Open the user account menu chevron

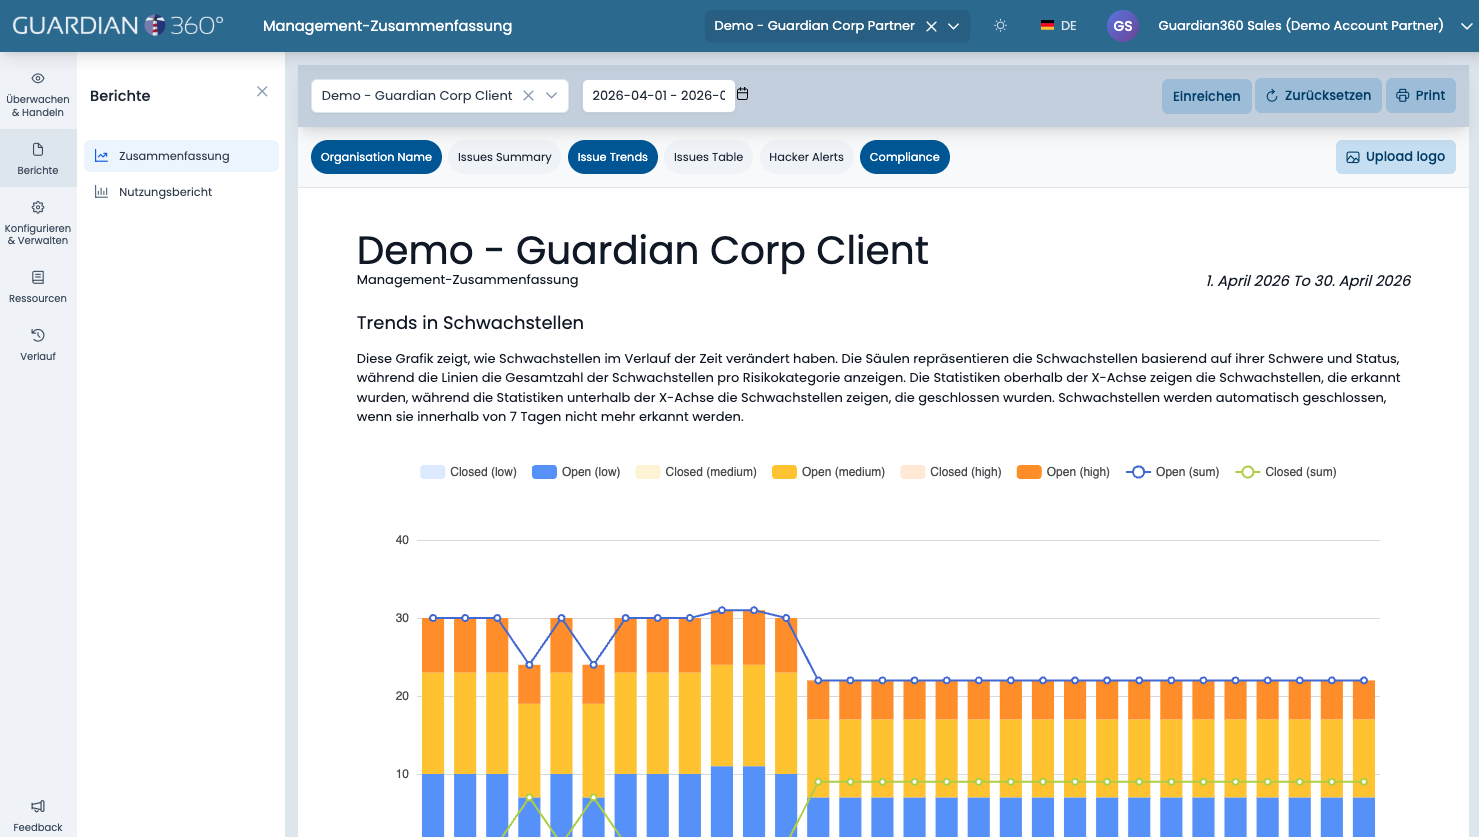[x=1466, y=26]
